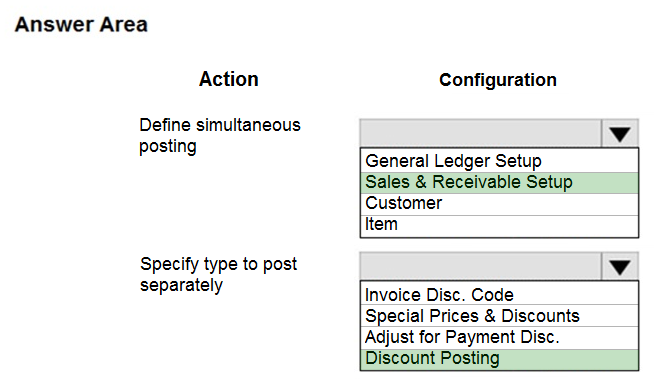
Task: Open the Specify type to post separately dropdown arrow
Action: click(x=619, y=267)
